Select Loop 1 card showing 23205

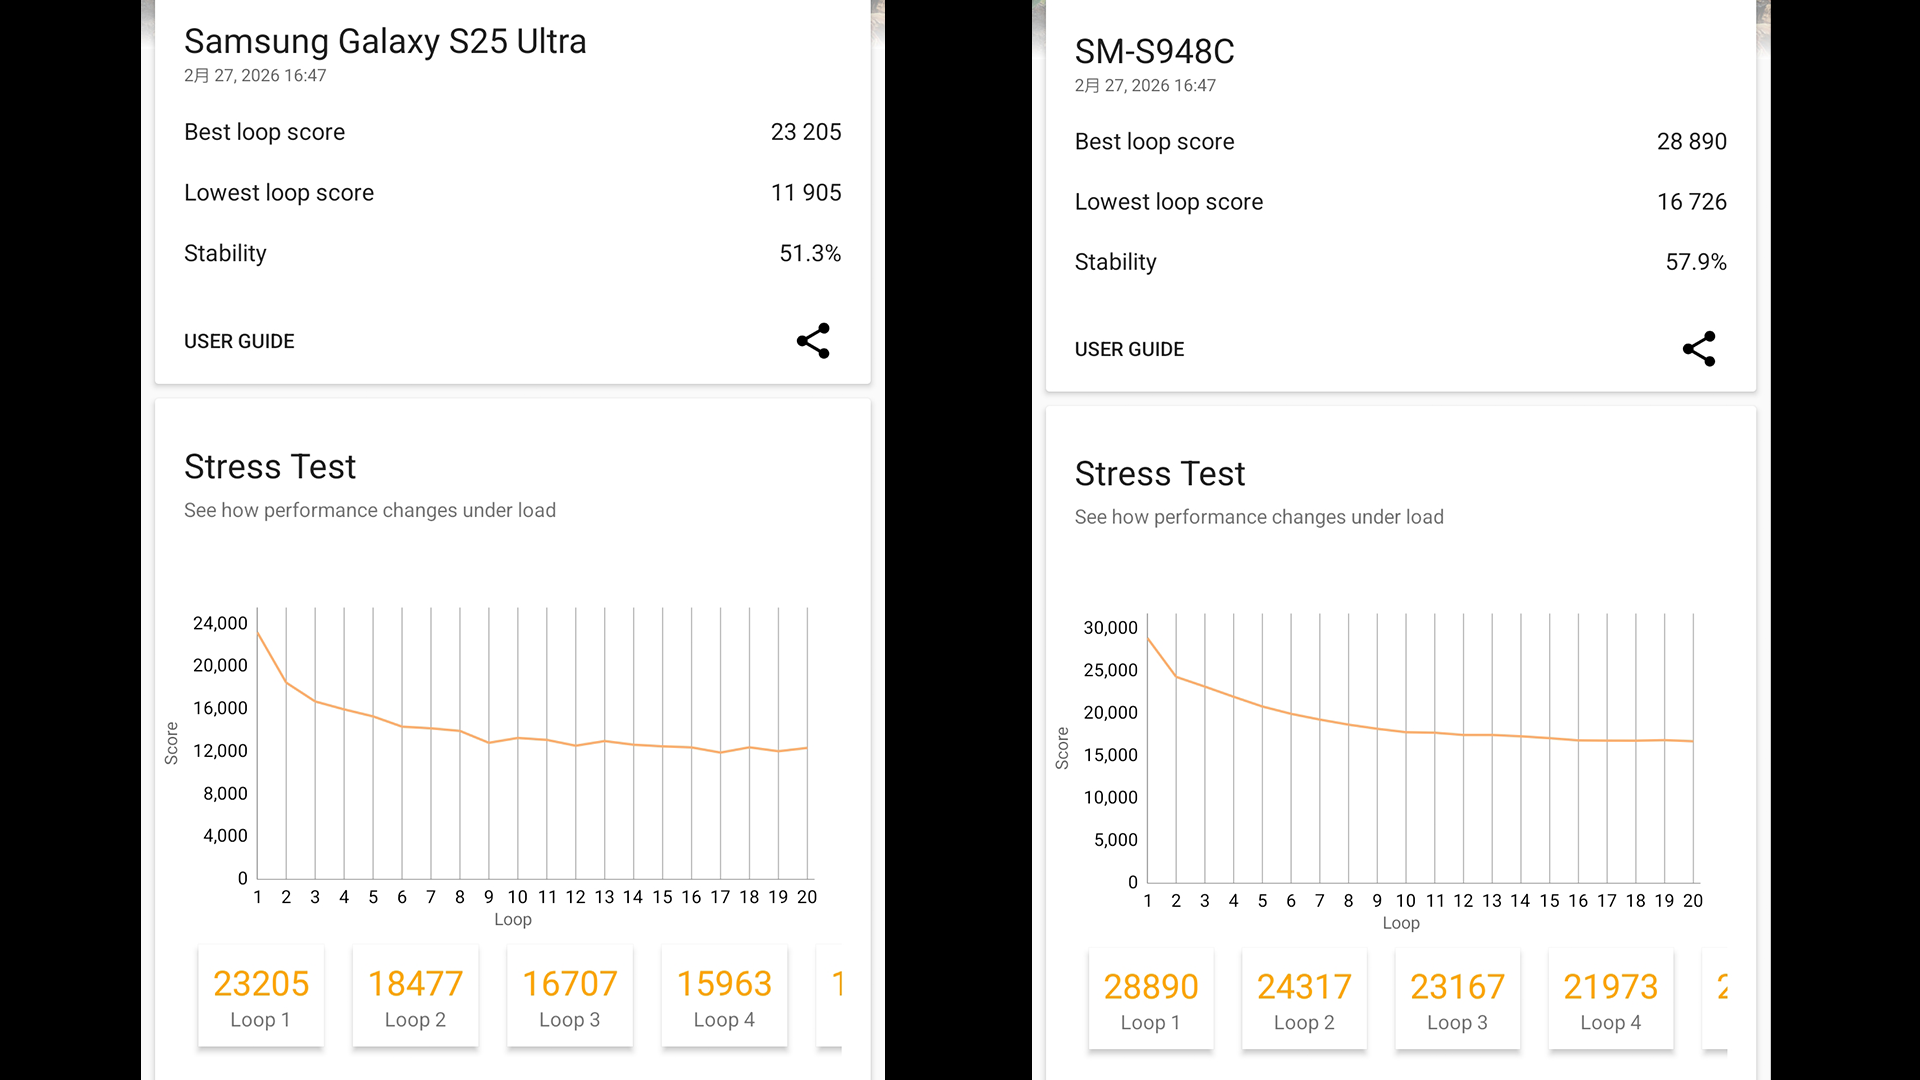tap(261, 997)
